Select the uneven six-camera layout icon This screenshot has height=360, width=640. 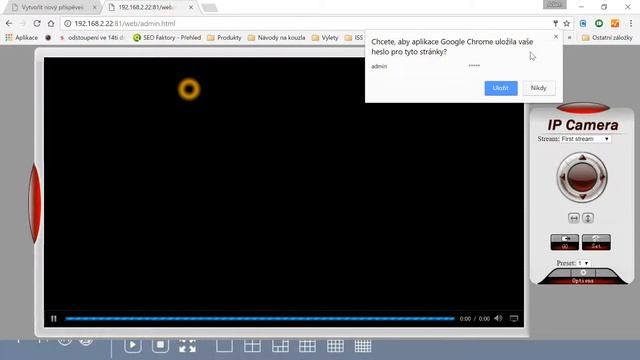pyautogui.click(x=280, y=346)
